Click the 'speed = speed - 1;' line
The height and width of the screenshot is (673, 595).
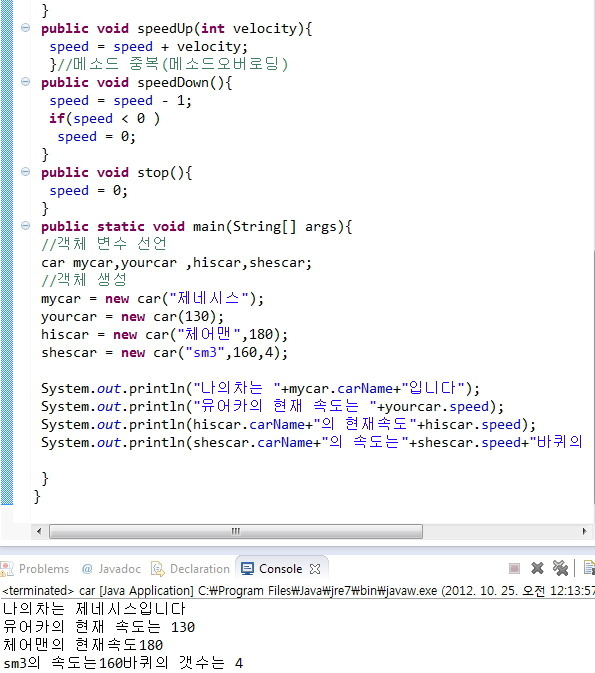click(x=120, y=100)
